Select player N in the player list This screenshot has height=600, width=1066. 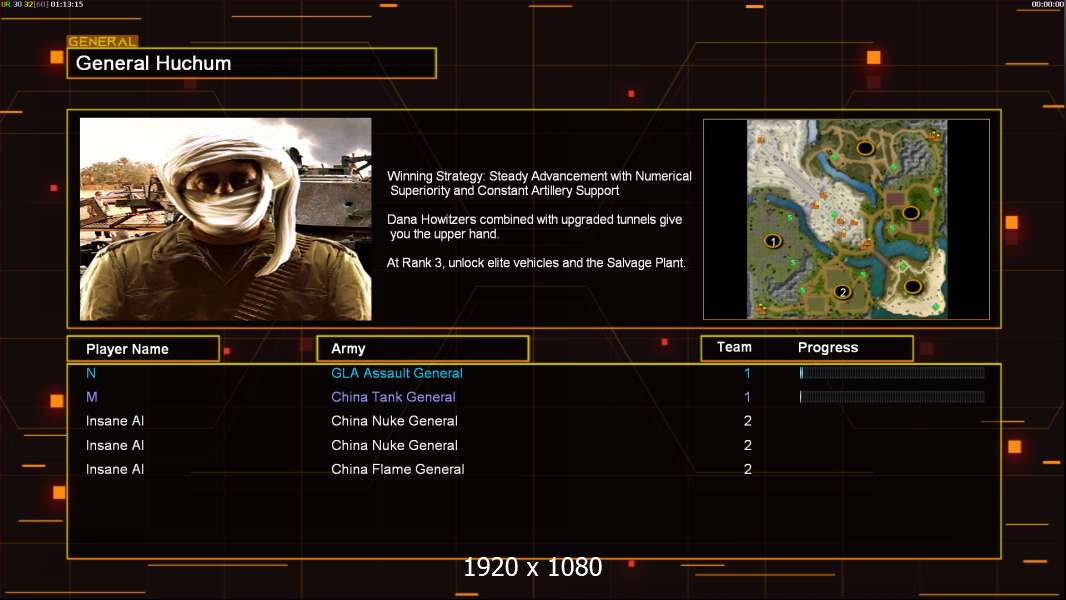pyautogui.click(x=91, y=373)
